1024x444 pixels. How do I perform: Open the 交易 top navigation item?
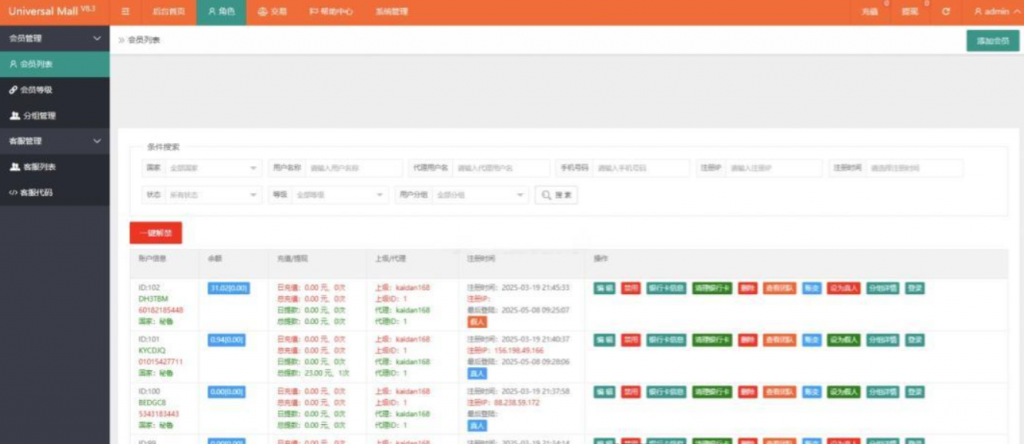tap(273, 12)
